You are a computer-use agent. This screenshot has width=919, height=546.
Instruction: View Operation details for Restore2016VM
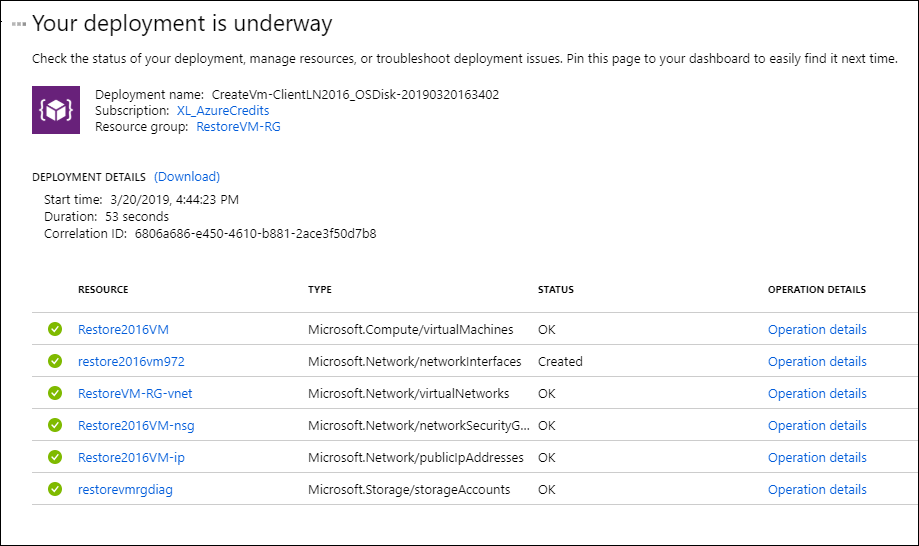coord(817,330)
